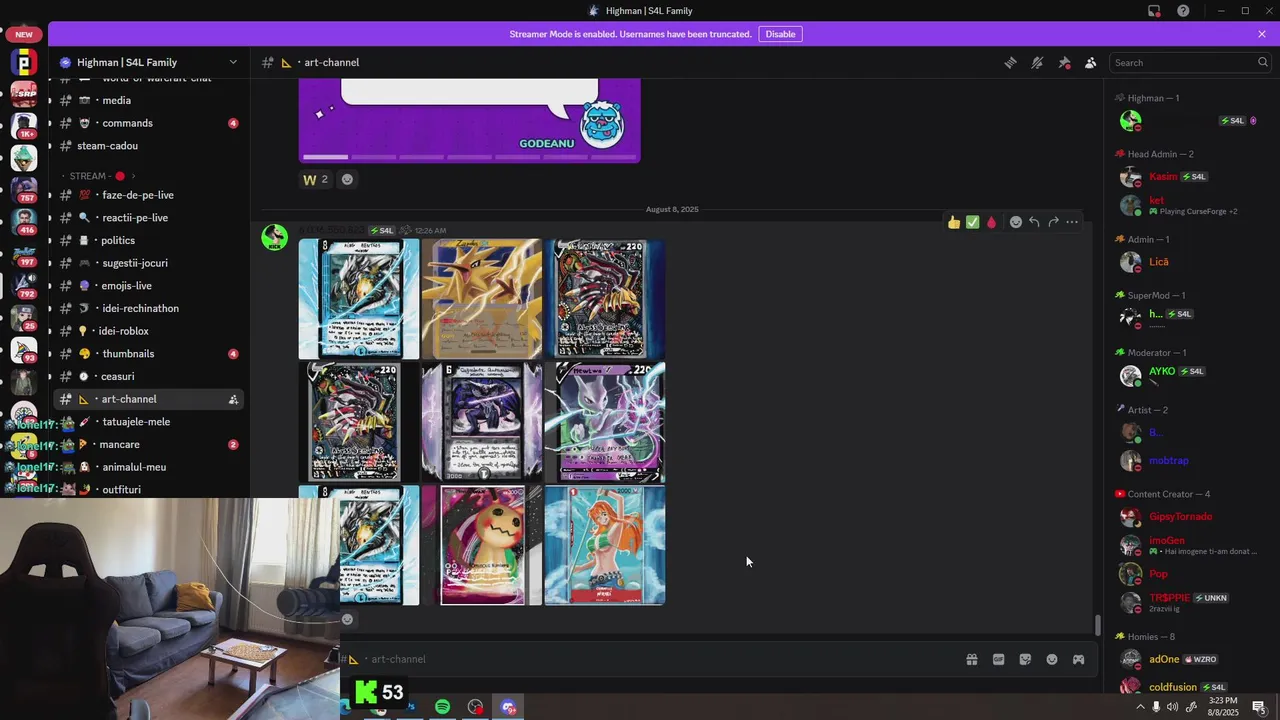Add reaction next to the W reaction
The height and width of the screenshot is (720, 1280).
coord(347,180)
